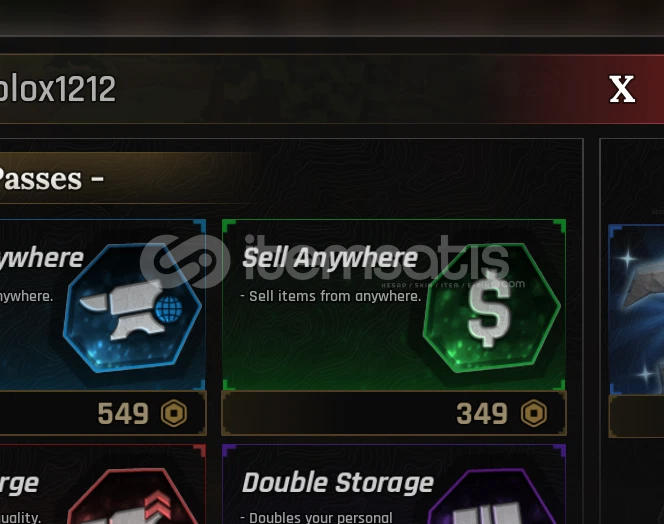Click the price bar under the right item
The width and height of the screenshot is (664, 524).
tap(636, 416)
